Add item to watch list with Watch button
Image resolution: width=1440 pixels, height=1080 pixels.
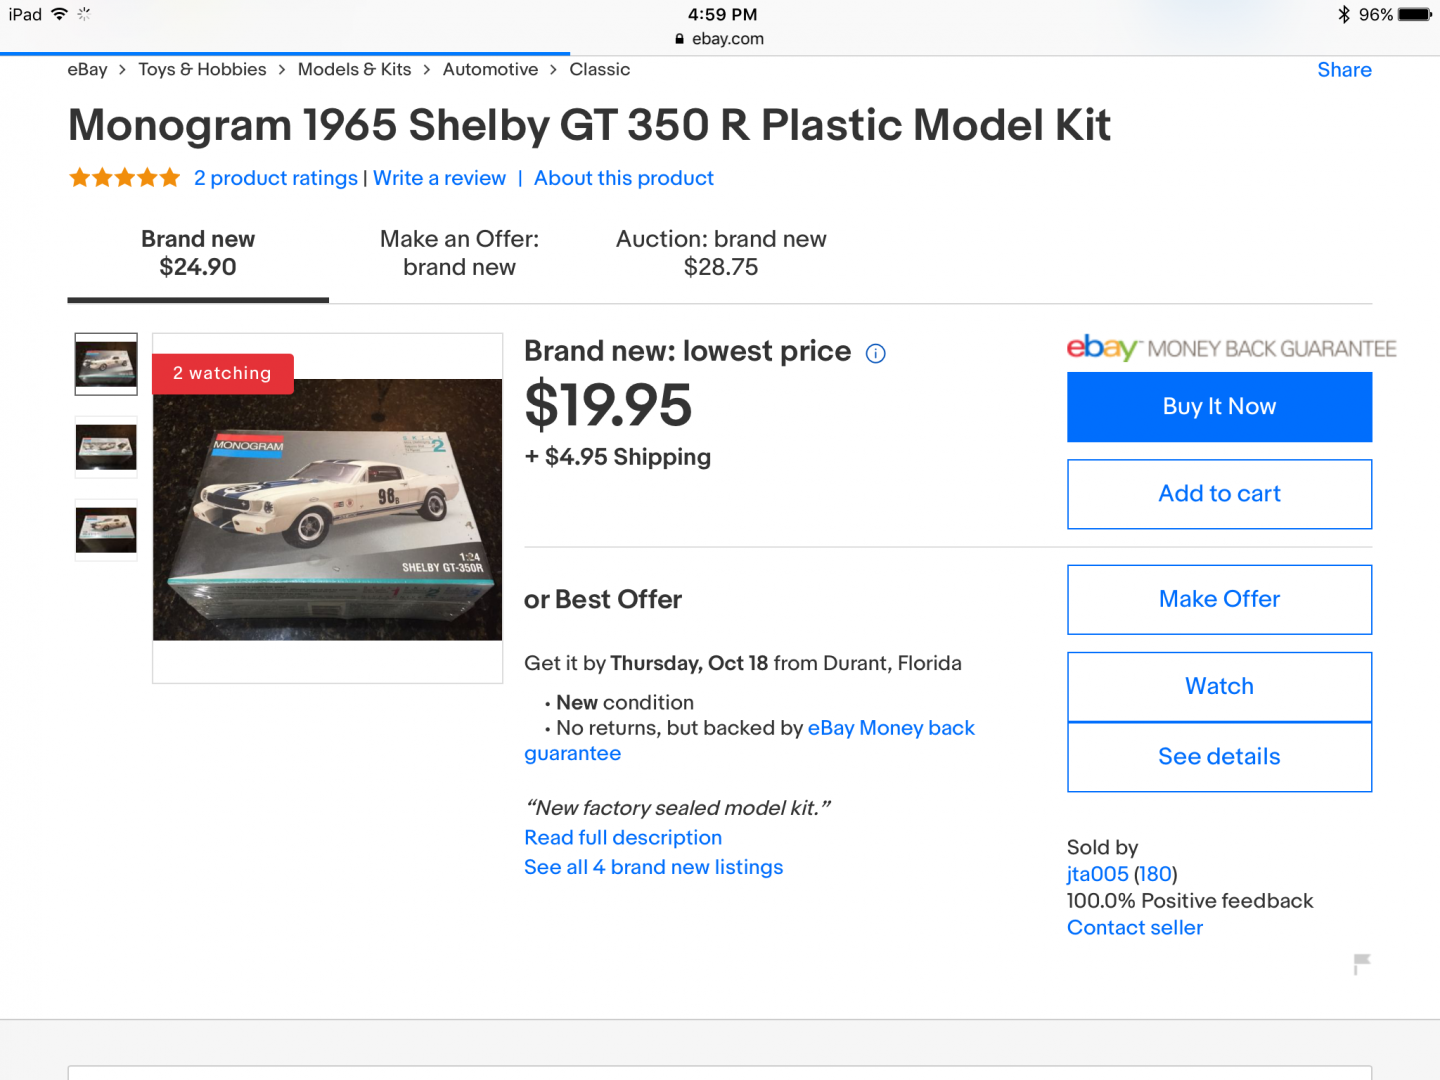(x=1219, y=686)
